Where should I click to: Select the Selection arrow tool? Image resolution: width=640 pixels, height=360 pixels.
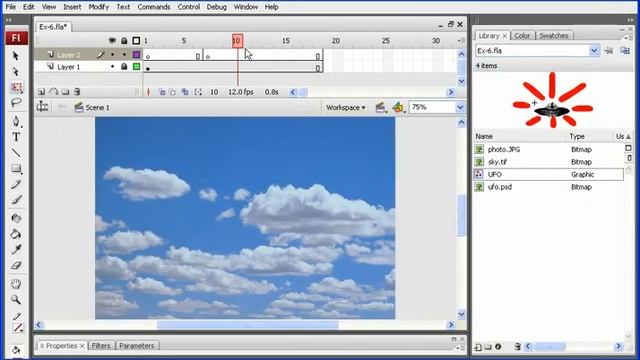point(16,56)
